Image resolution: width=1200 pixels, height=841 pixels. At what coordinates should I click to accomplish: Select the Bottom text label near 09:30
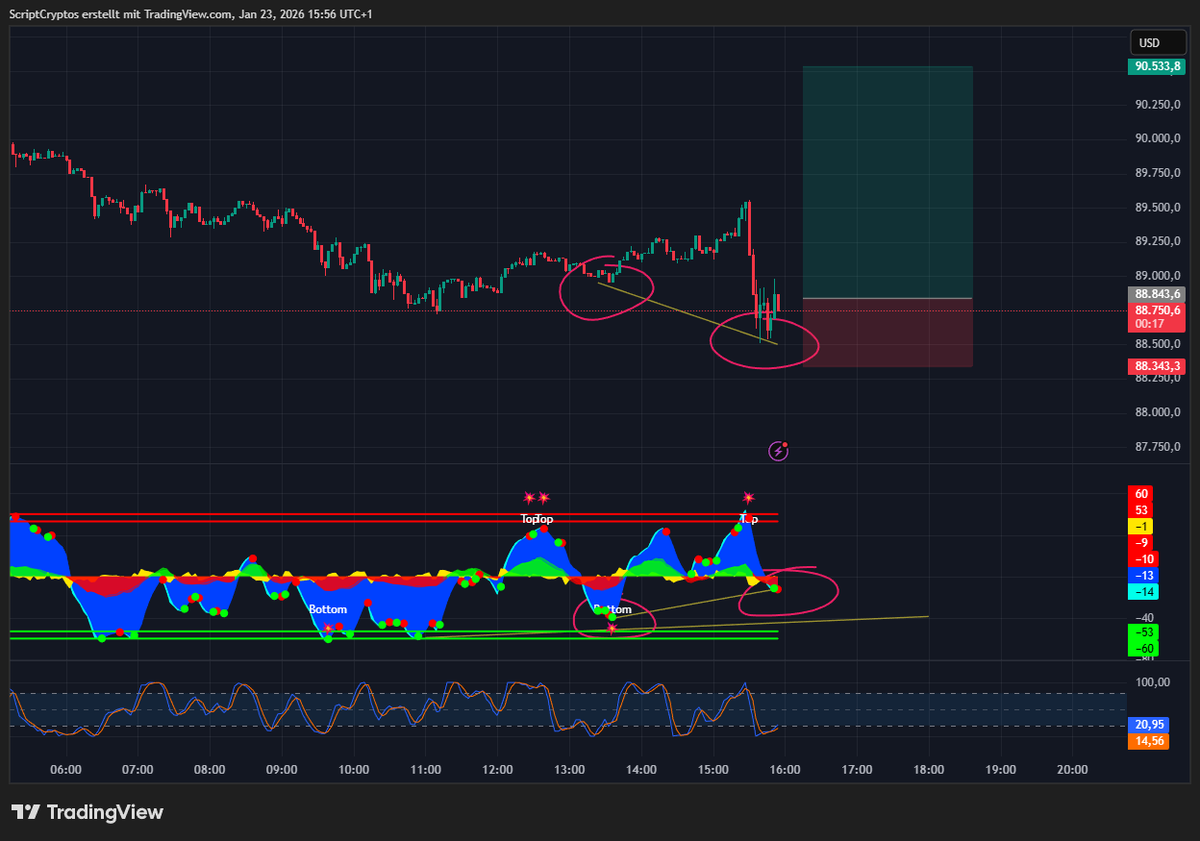pos(327,609)
